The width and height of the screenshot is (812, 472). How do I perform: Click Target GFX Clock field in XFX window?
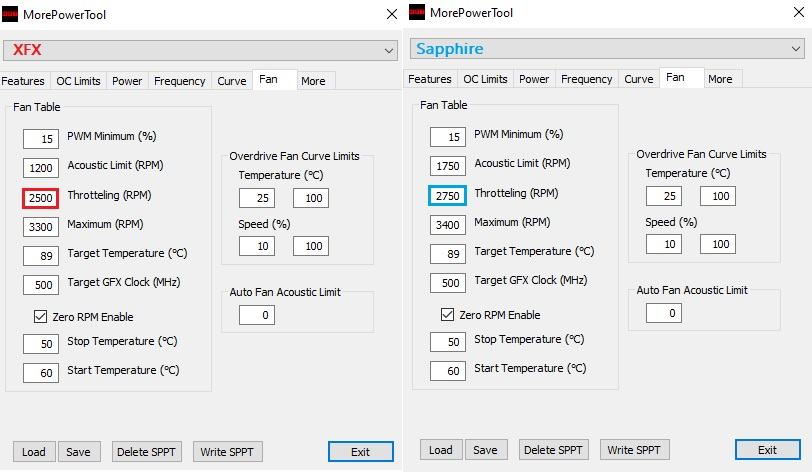[x=41, y=284]
